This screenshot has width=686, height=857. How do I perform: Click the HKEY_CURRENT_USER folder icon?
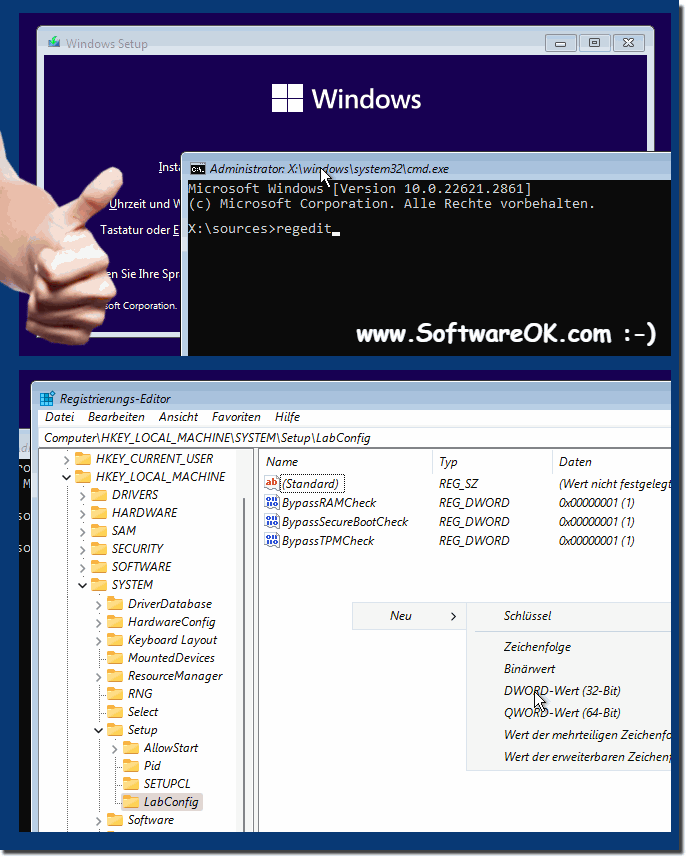tap(83, 458)
